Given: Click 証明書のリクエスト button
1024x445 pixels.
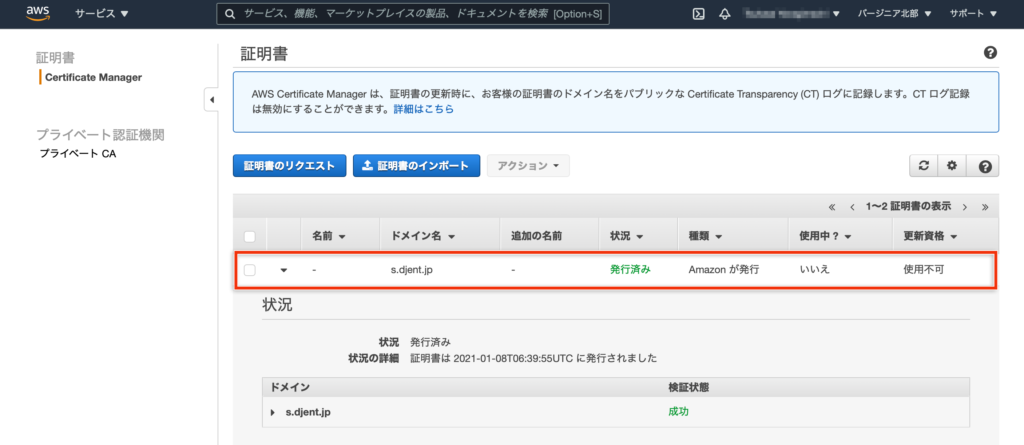Looking at the screenshot, I should pos(289,166).
